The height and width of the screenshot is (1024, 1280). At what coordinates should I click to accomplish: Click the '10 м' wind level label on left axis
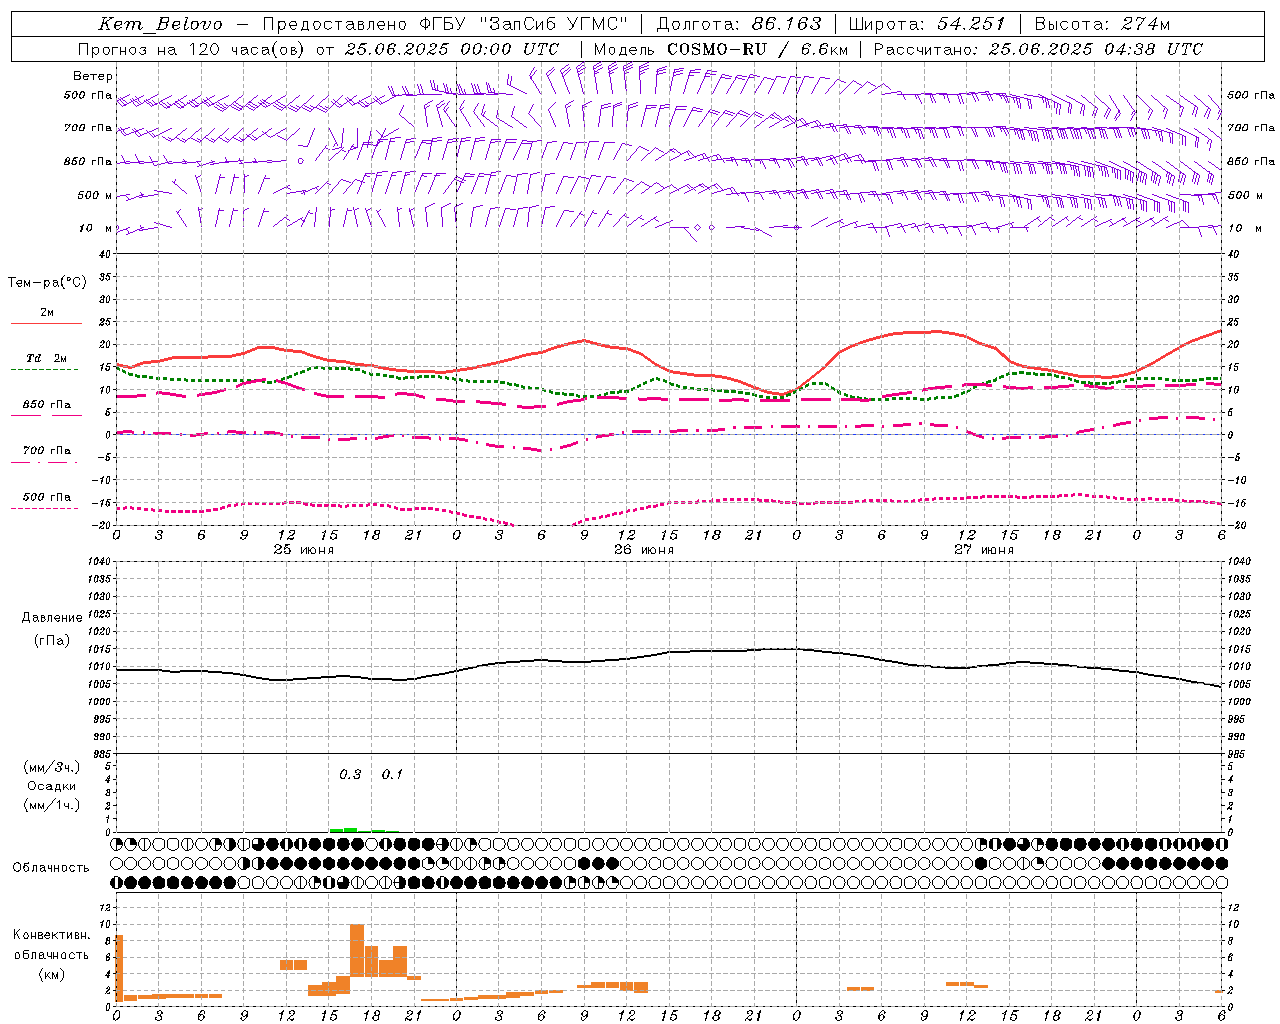click(x=96, y=228)
